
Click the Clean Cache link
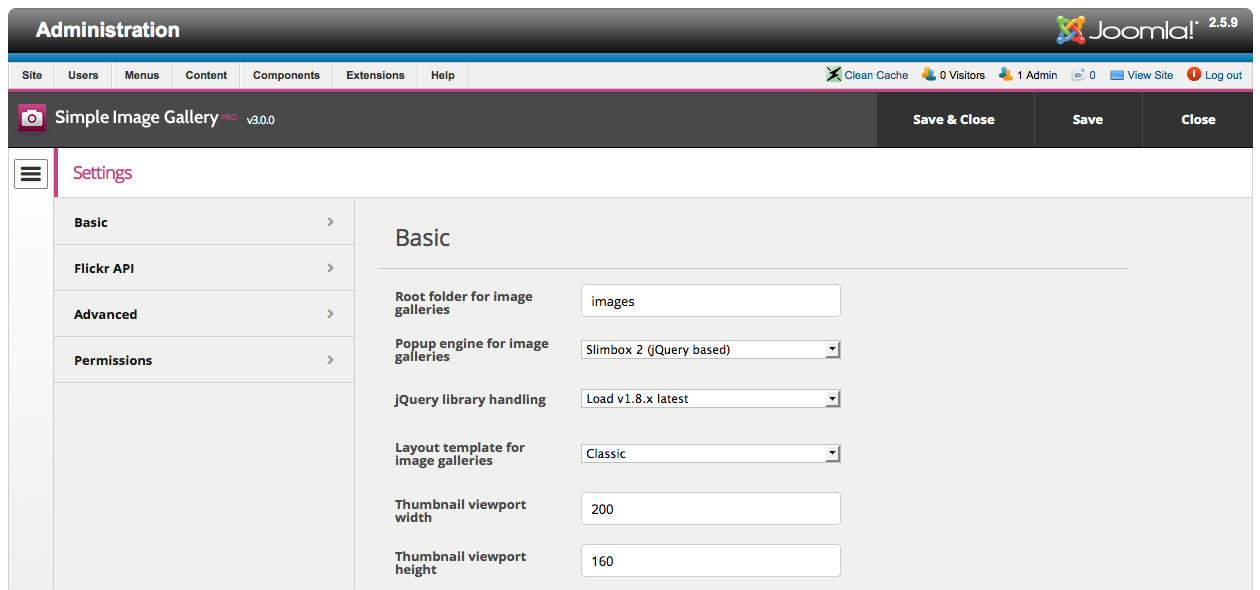click(876, 75)
